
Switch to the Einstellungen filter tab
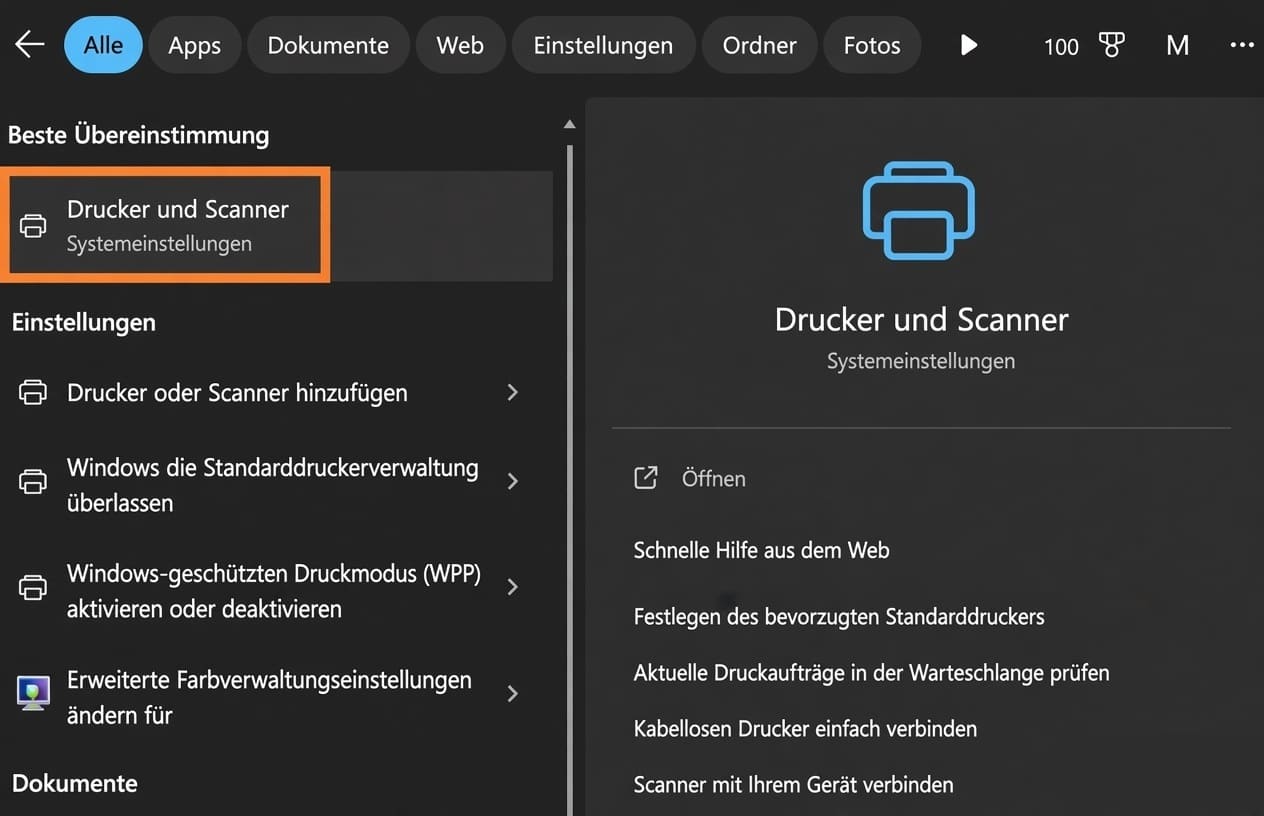[x=603, y=45]
